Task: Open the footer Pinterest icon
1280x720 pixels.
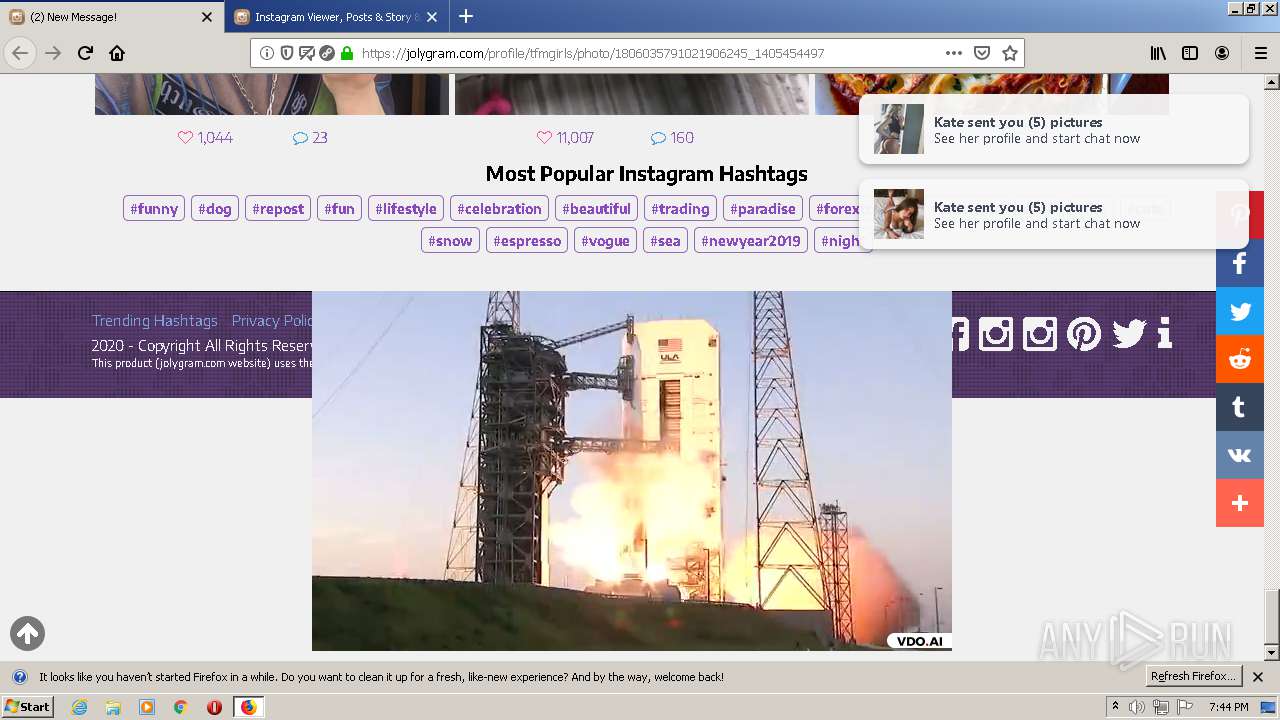Action: [1084, 333]
